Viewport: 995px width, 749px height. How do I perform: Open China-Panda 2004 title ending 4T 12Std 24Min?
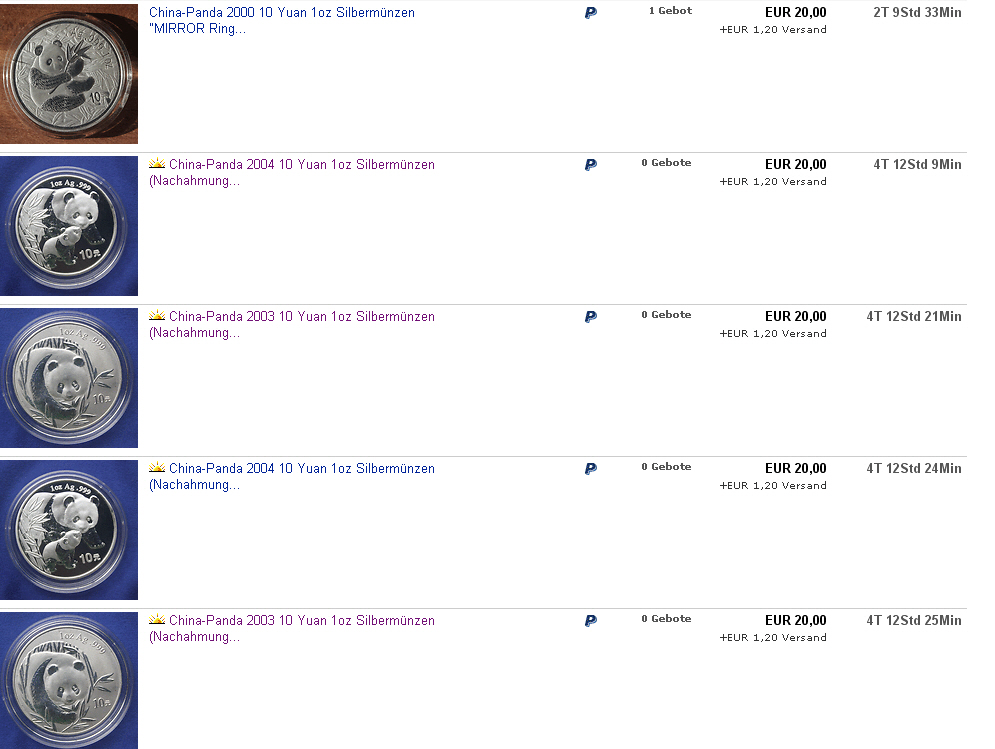pos(301,469)
